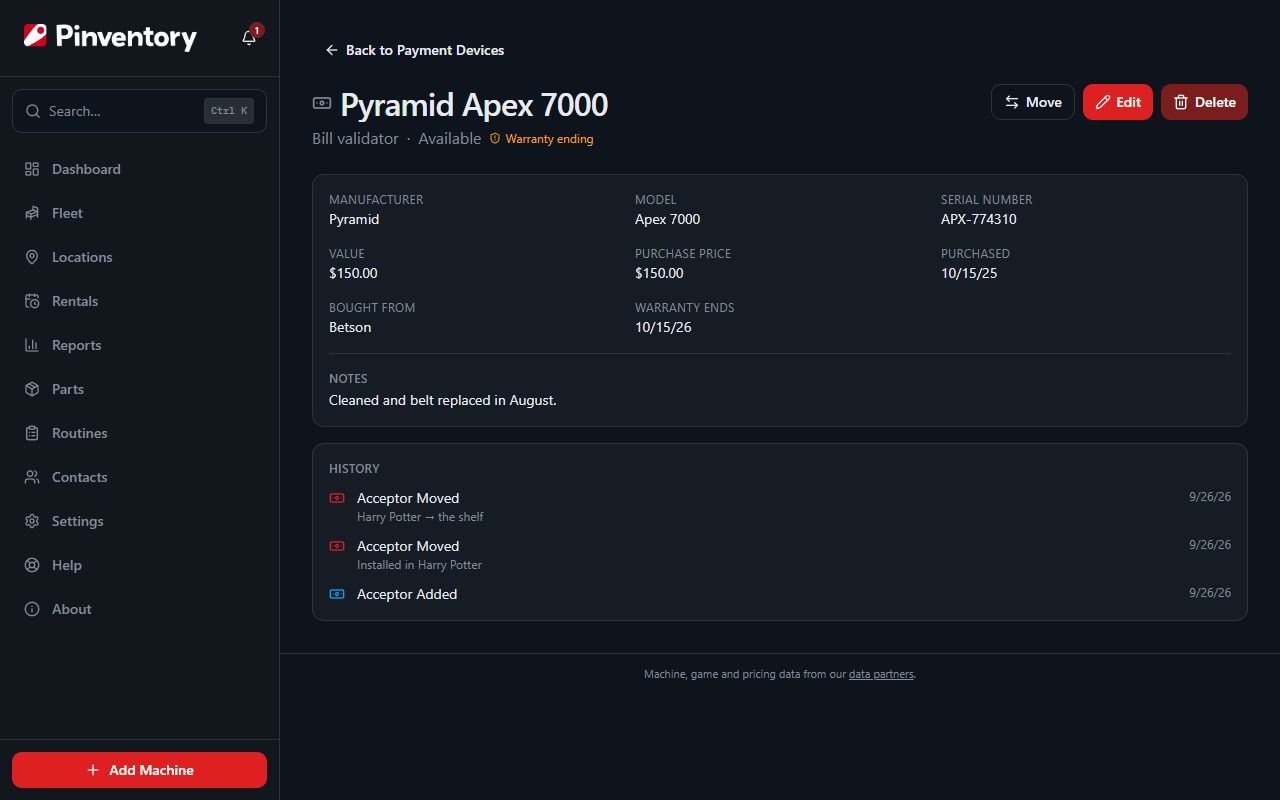This screenshot has height=800, width=1280.
Task: Click the Parts box icon
Action: click(x=32, y=389)
